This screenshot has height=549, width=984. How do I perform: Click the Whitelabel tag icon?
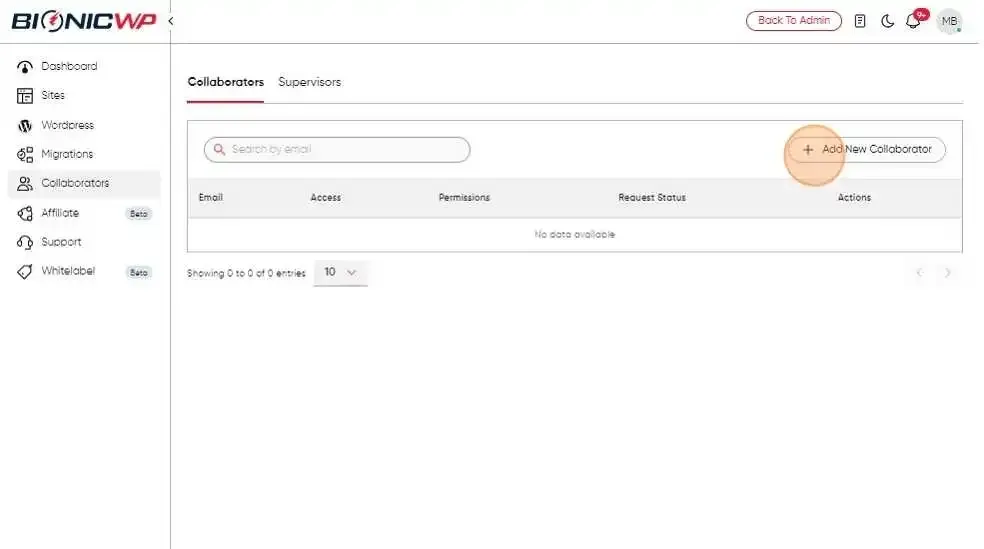click(x=24, y=271)
